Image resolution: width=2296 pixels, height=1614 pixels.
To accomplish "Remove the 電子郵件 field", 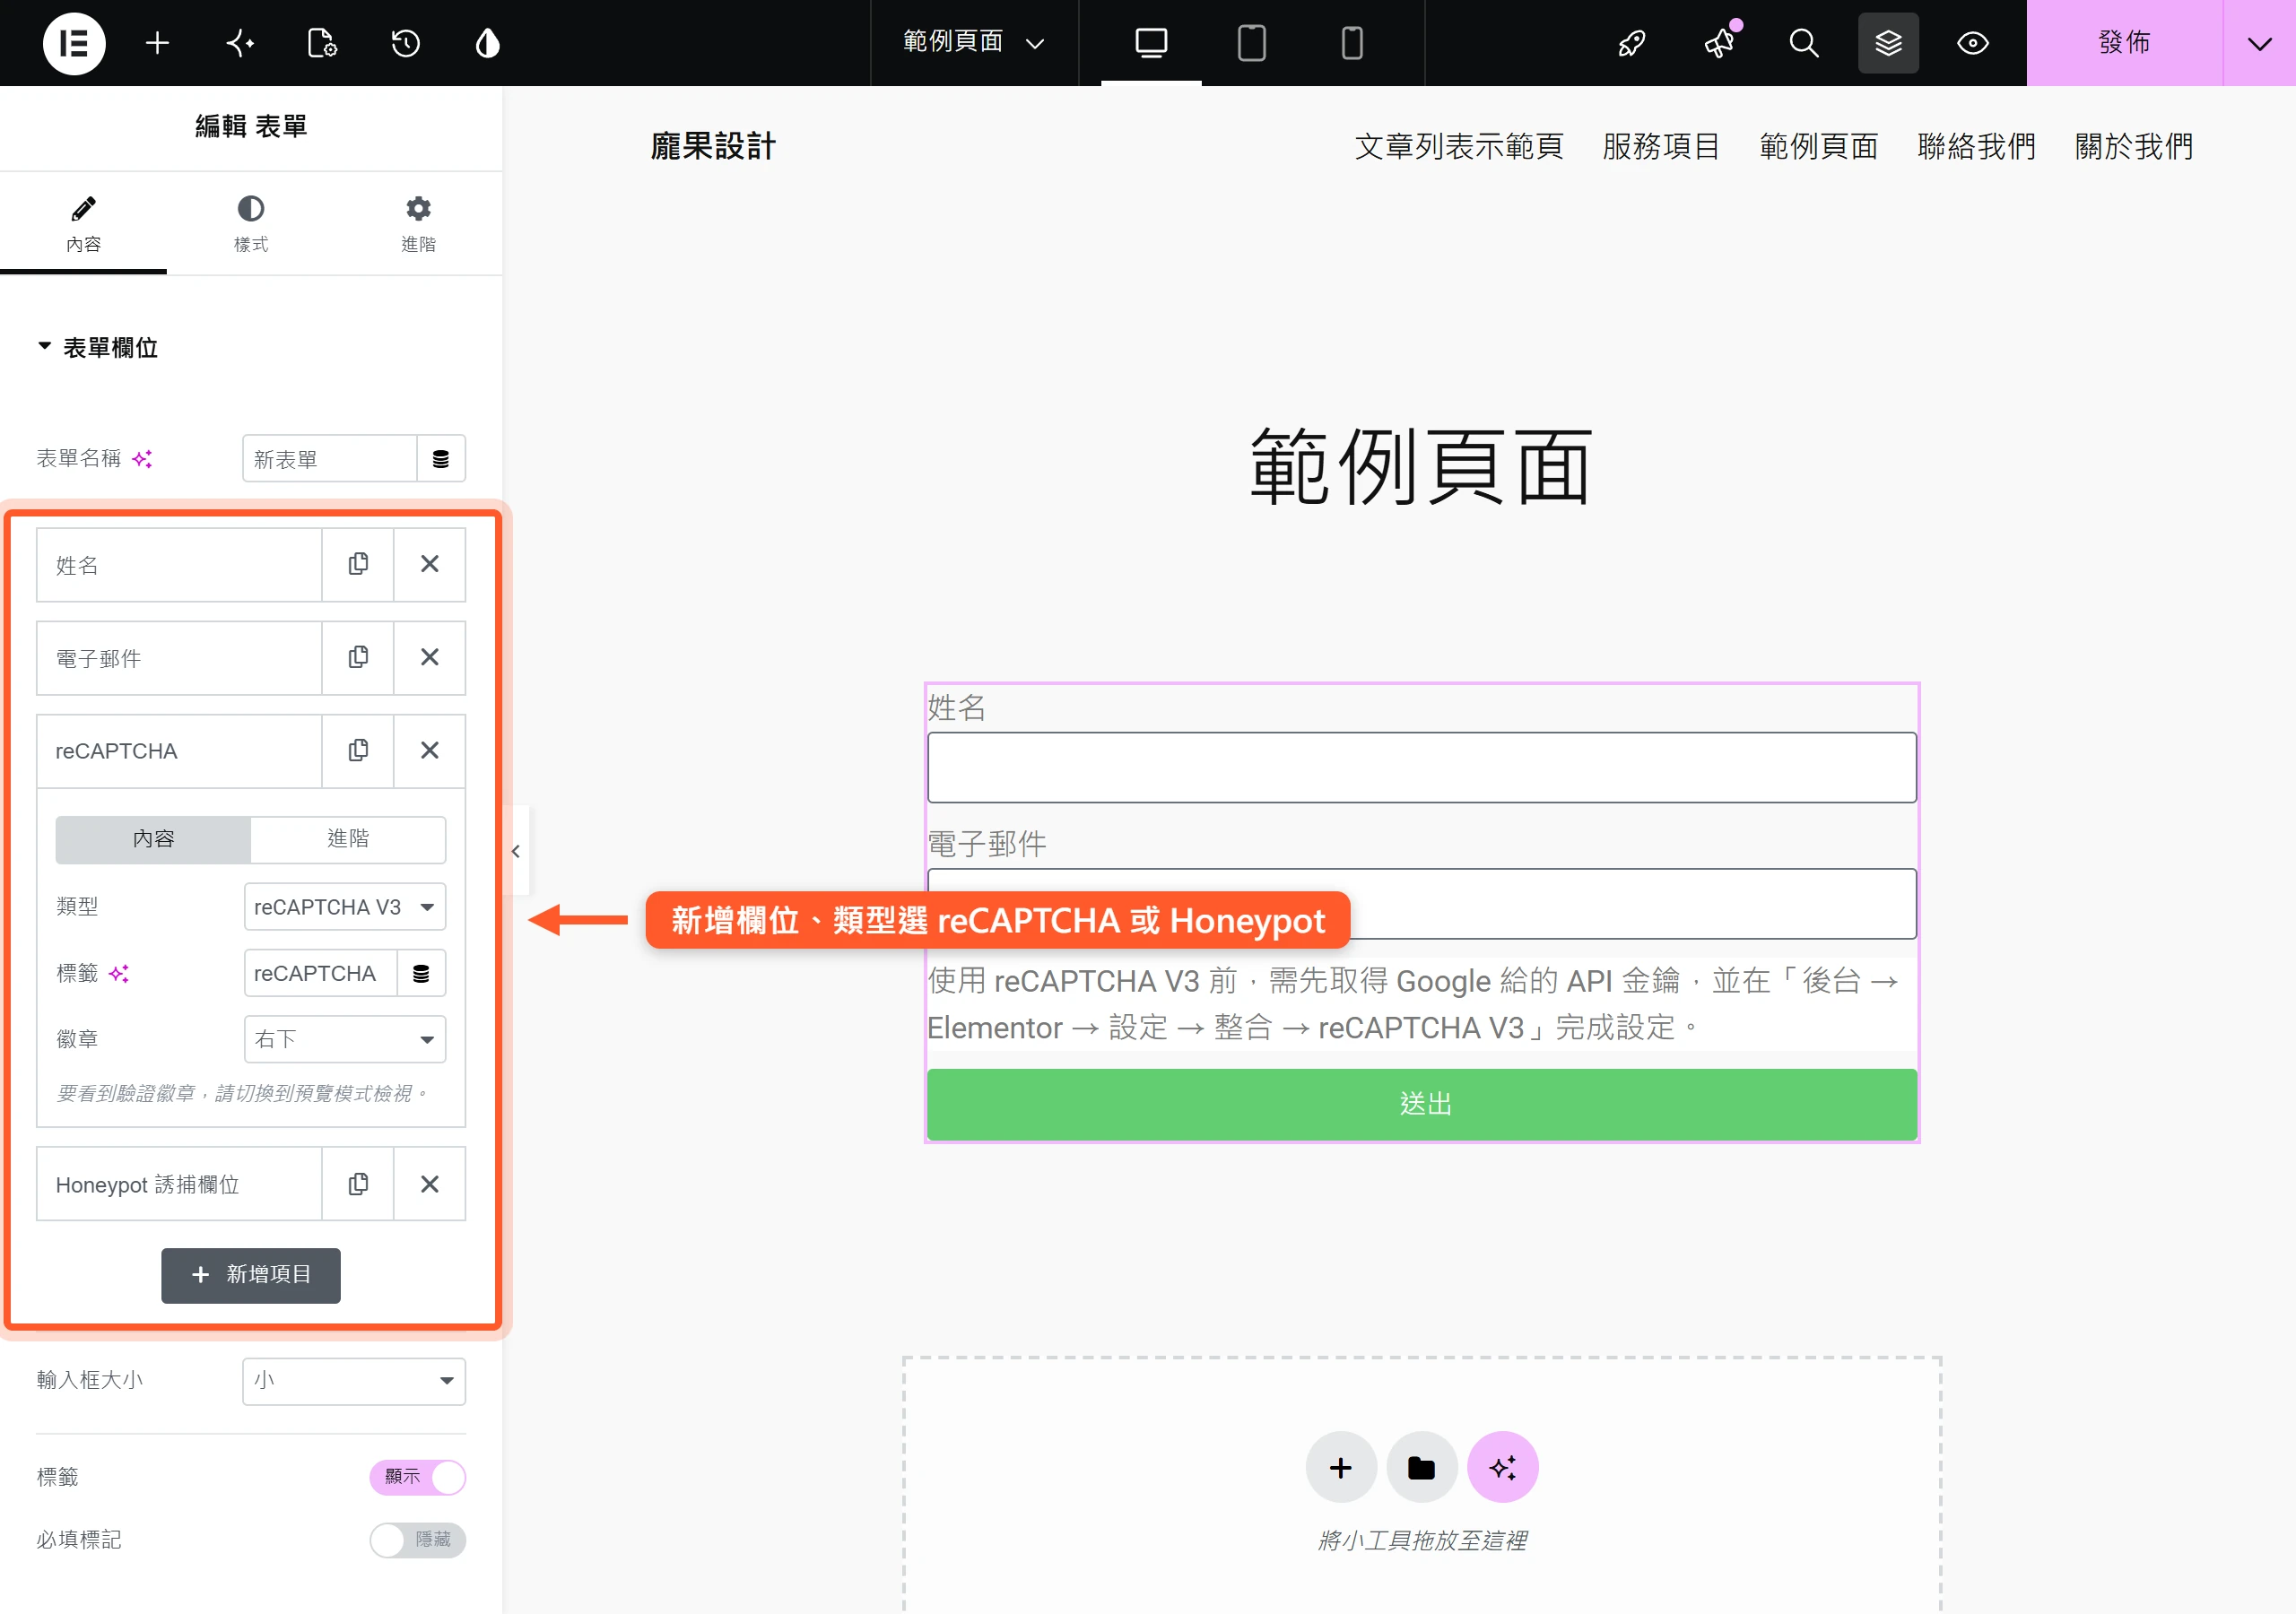I will tap(430, 658).
